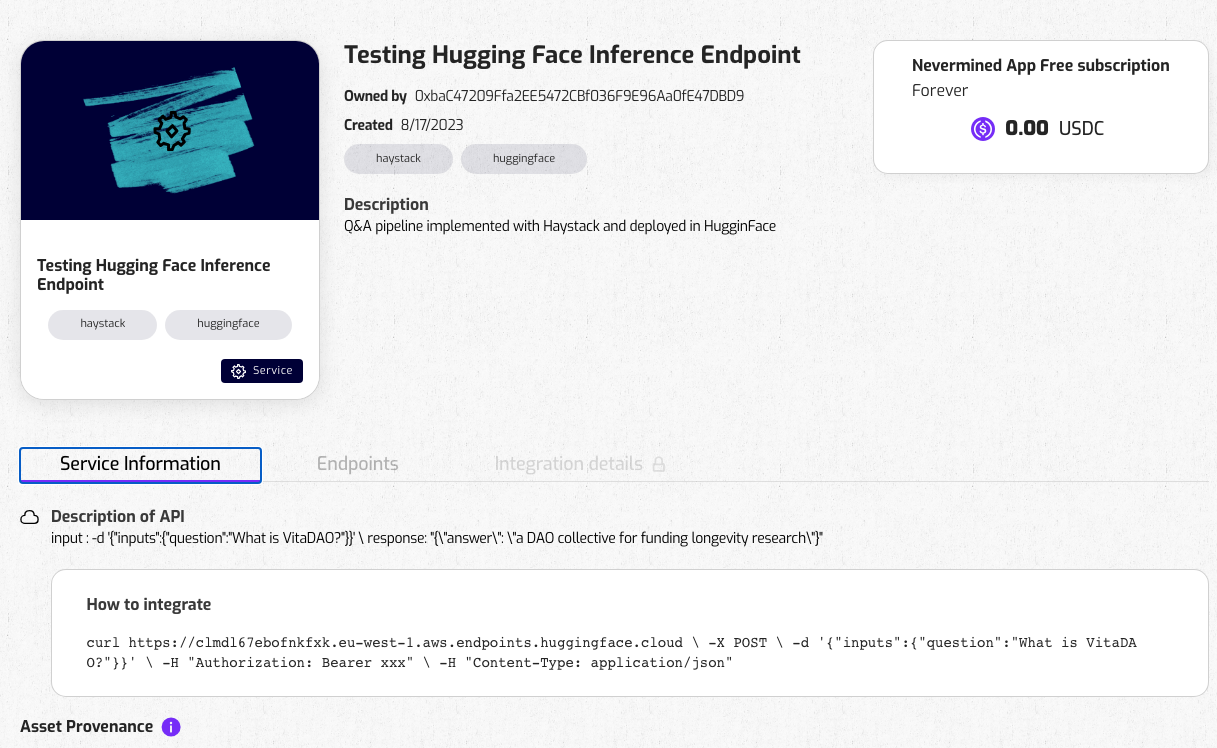
Task: Click the Service badge on the asset card
Action: (261, 371)
